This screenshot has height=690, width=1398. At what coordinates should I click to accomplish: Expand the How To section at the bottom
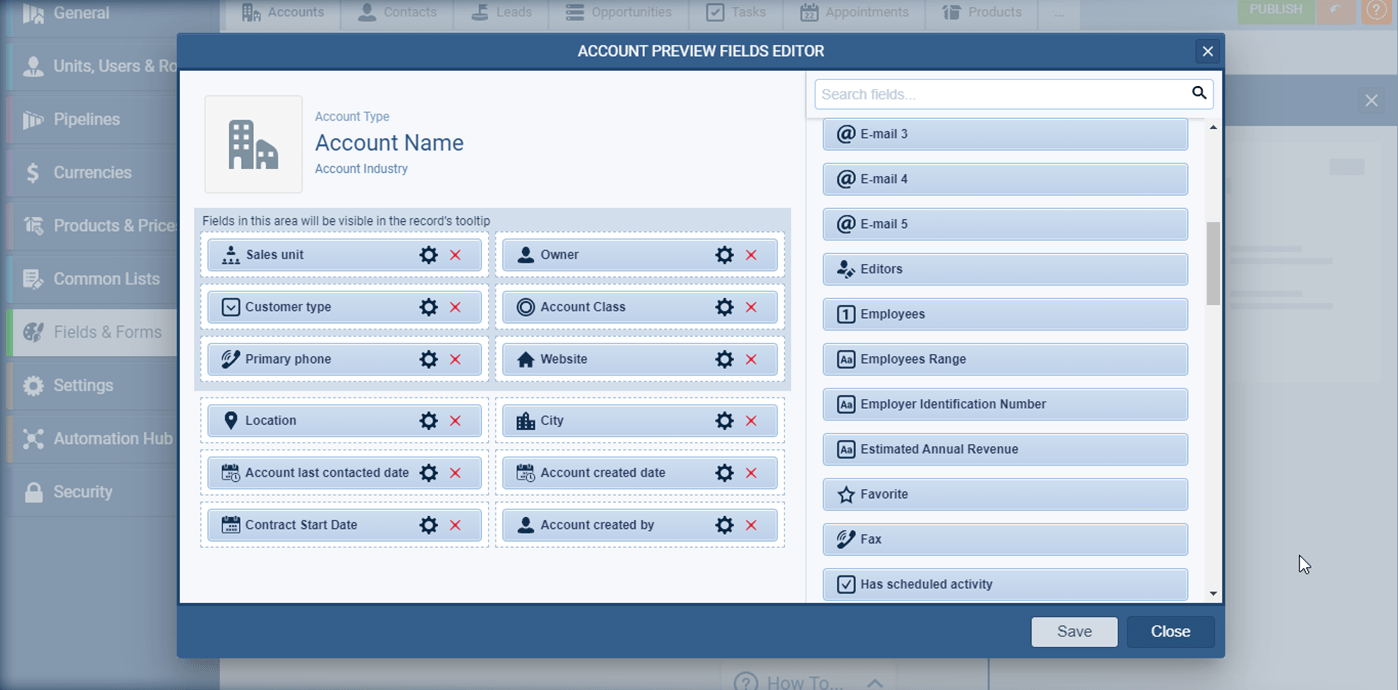pos(808,680)
